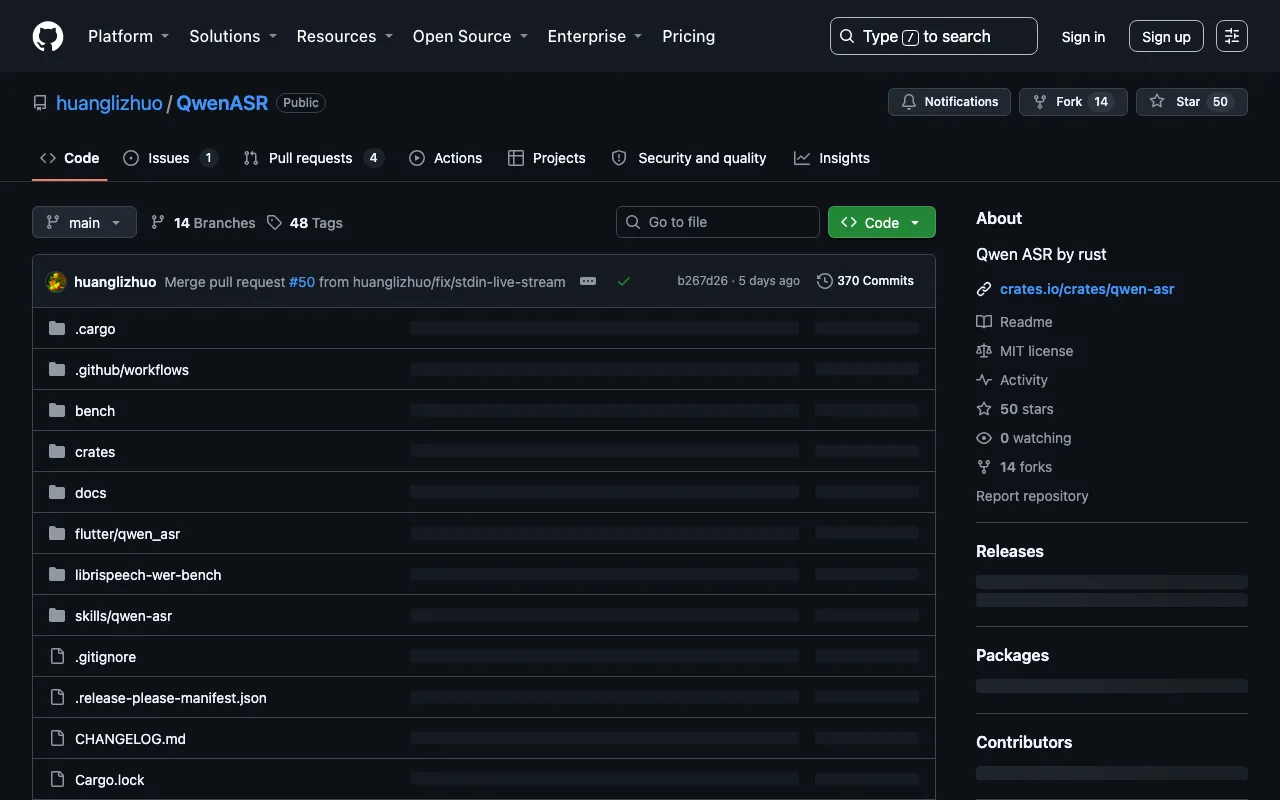Switch to the Actions tab
The image size is (1280, 800).
pos(445,158)
